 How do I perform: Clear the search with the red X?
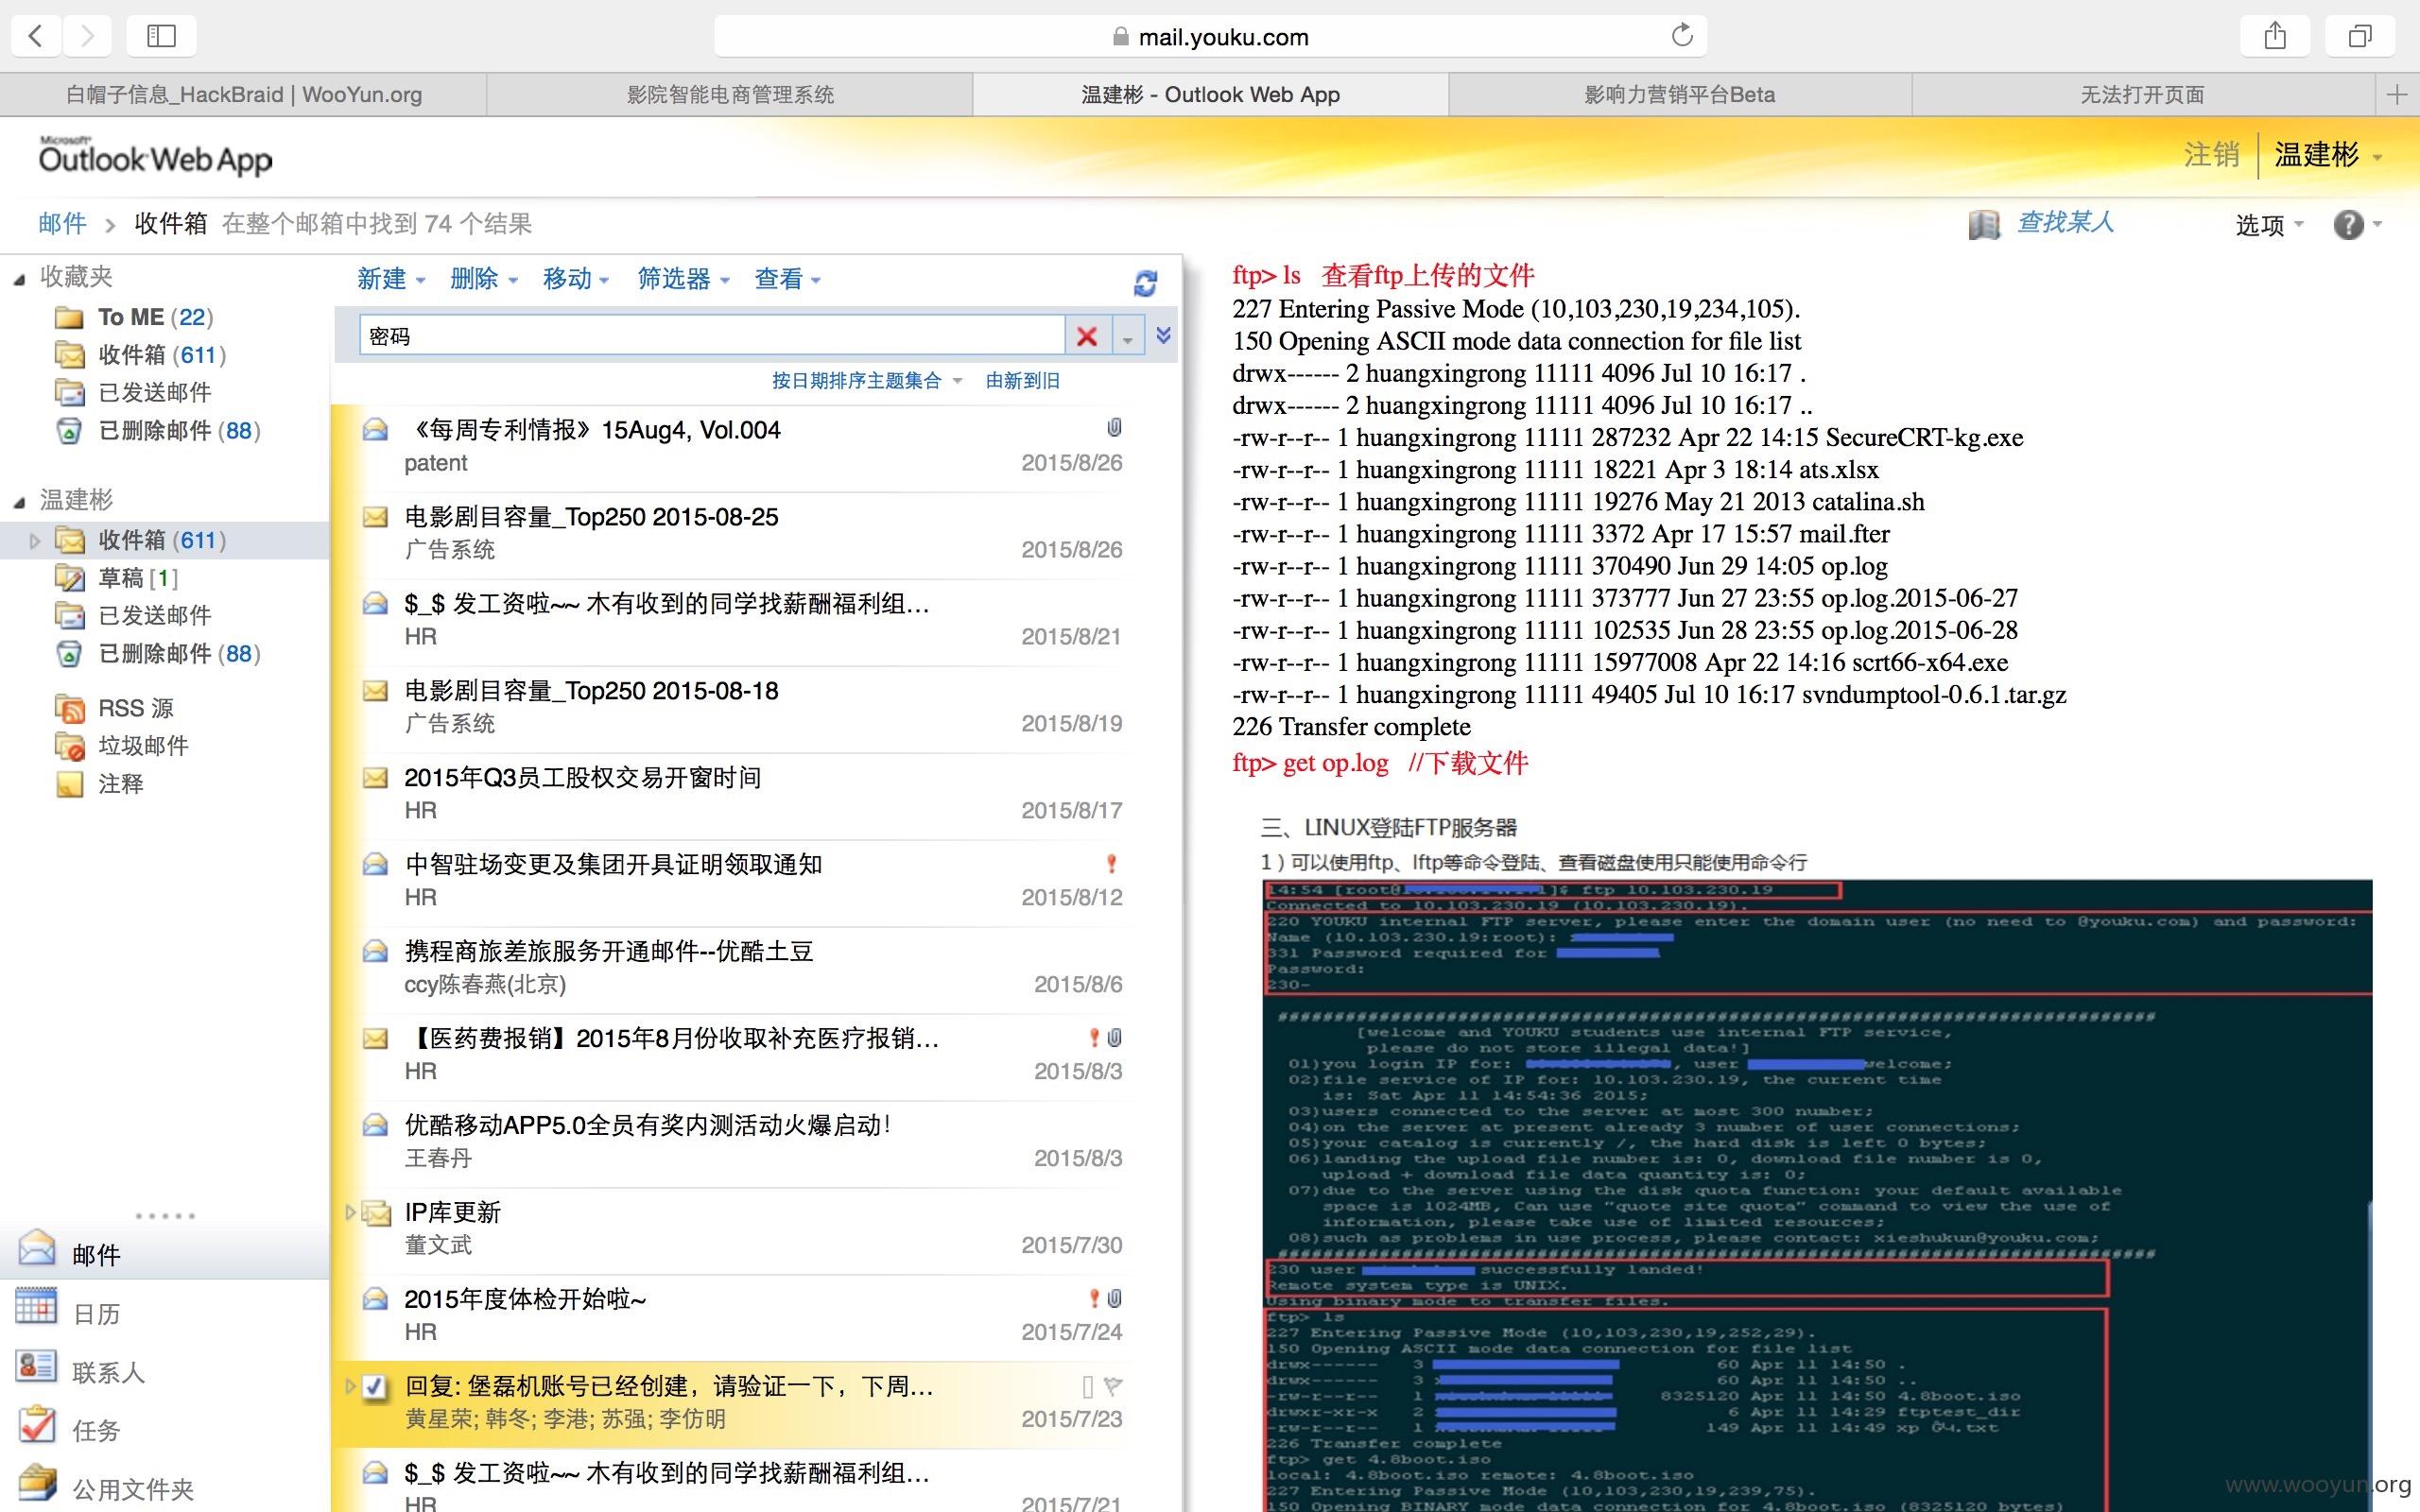[x=1087, y=336]
